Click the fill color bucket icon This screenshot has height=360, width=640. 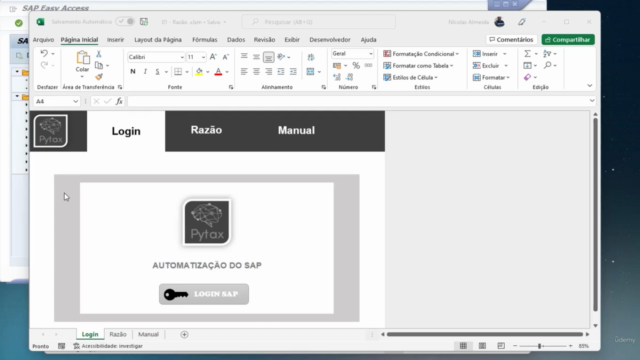click(199, 72)
